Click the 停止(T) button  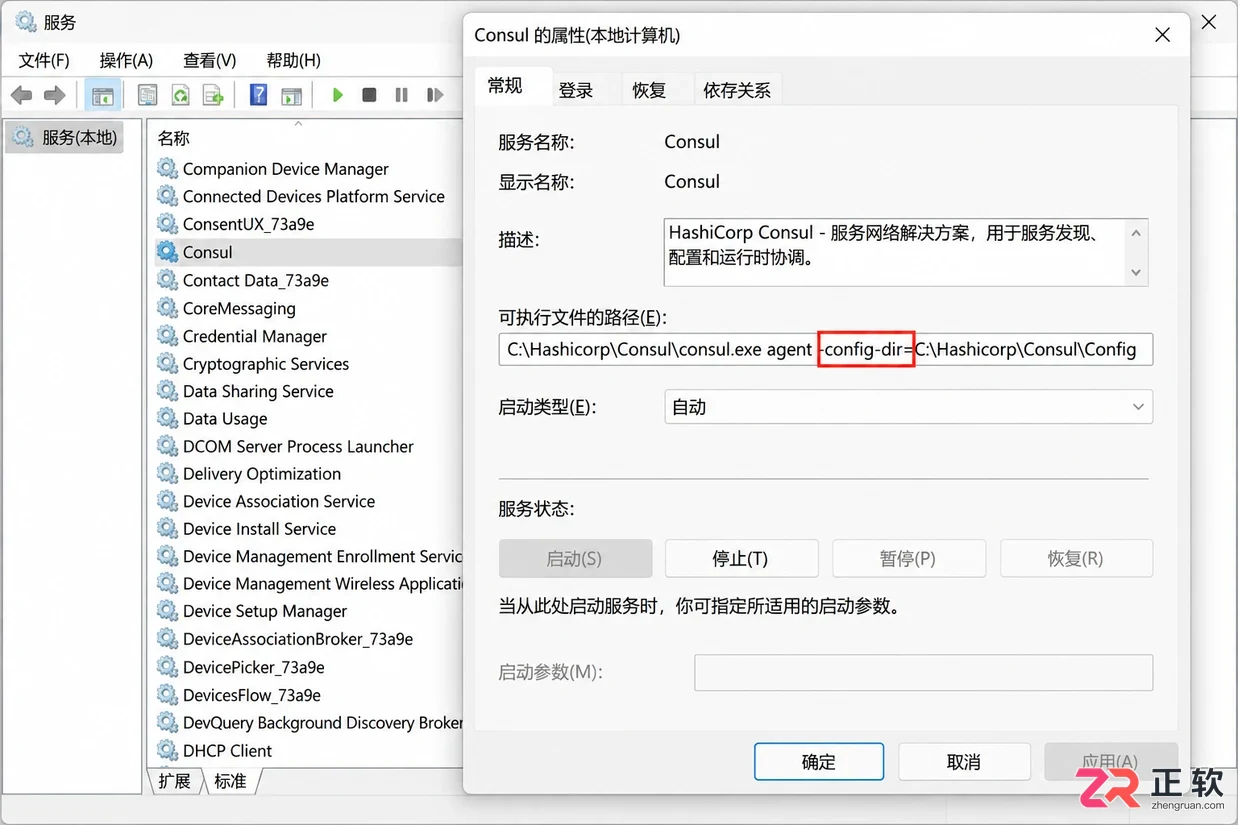tap(741, 558)
